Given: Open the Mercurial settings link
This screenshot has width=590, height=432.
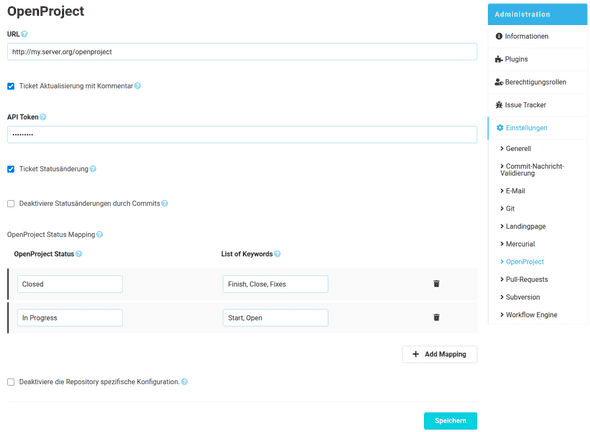Looking at the screenshot, I should tap(520, 244).
